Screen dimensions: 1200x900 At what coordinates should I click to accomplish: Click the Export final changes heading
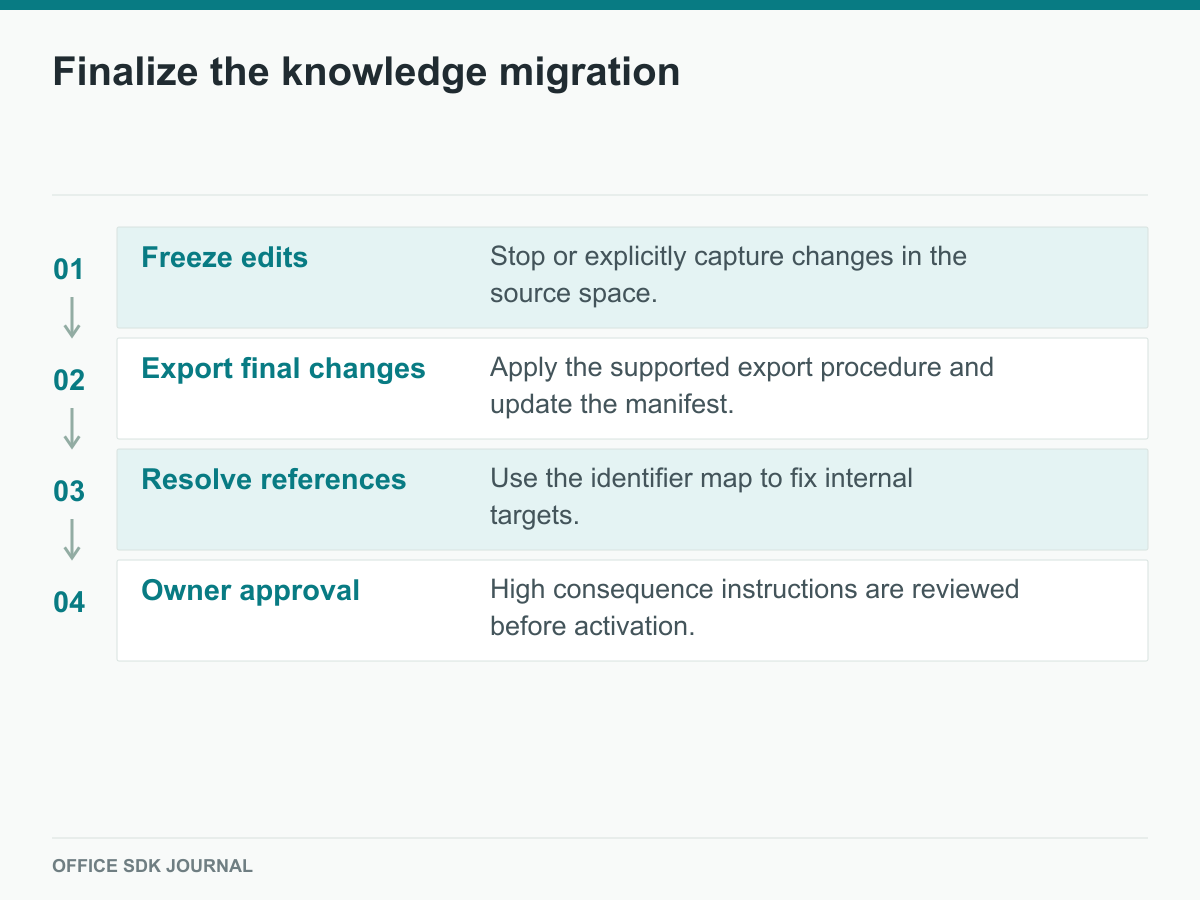coord(284,369)
